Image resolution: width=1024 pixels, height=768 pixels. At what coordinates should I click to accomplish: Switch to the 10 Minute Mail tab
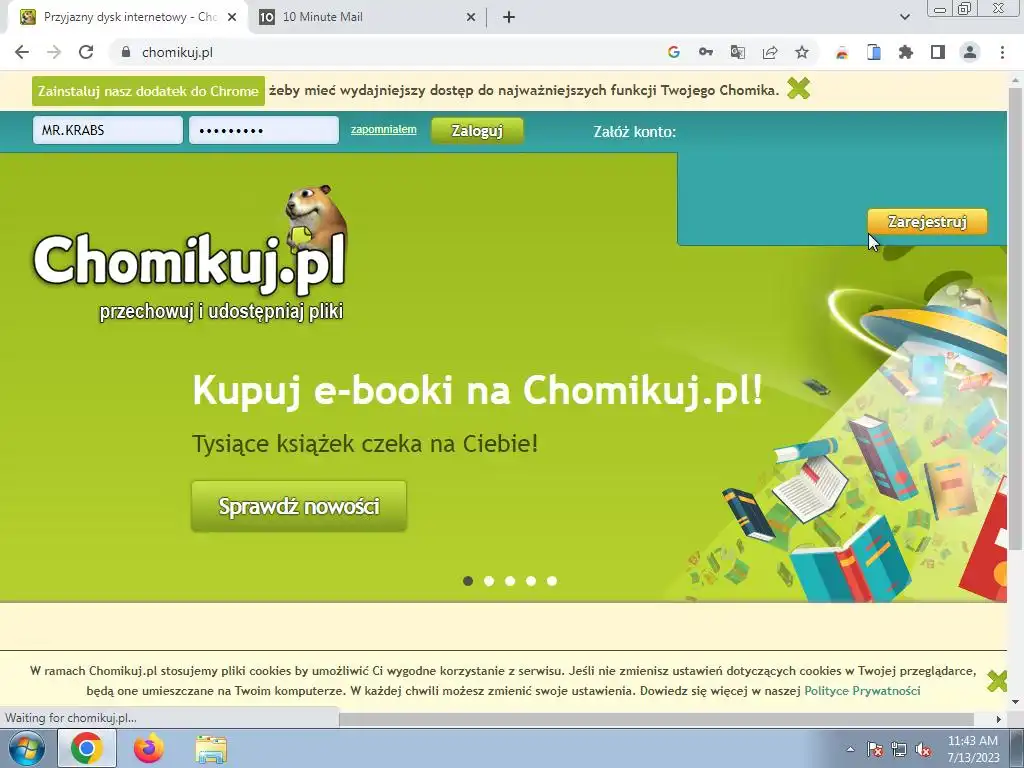pyautogui.click(x=366, y=17)
